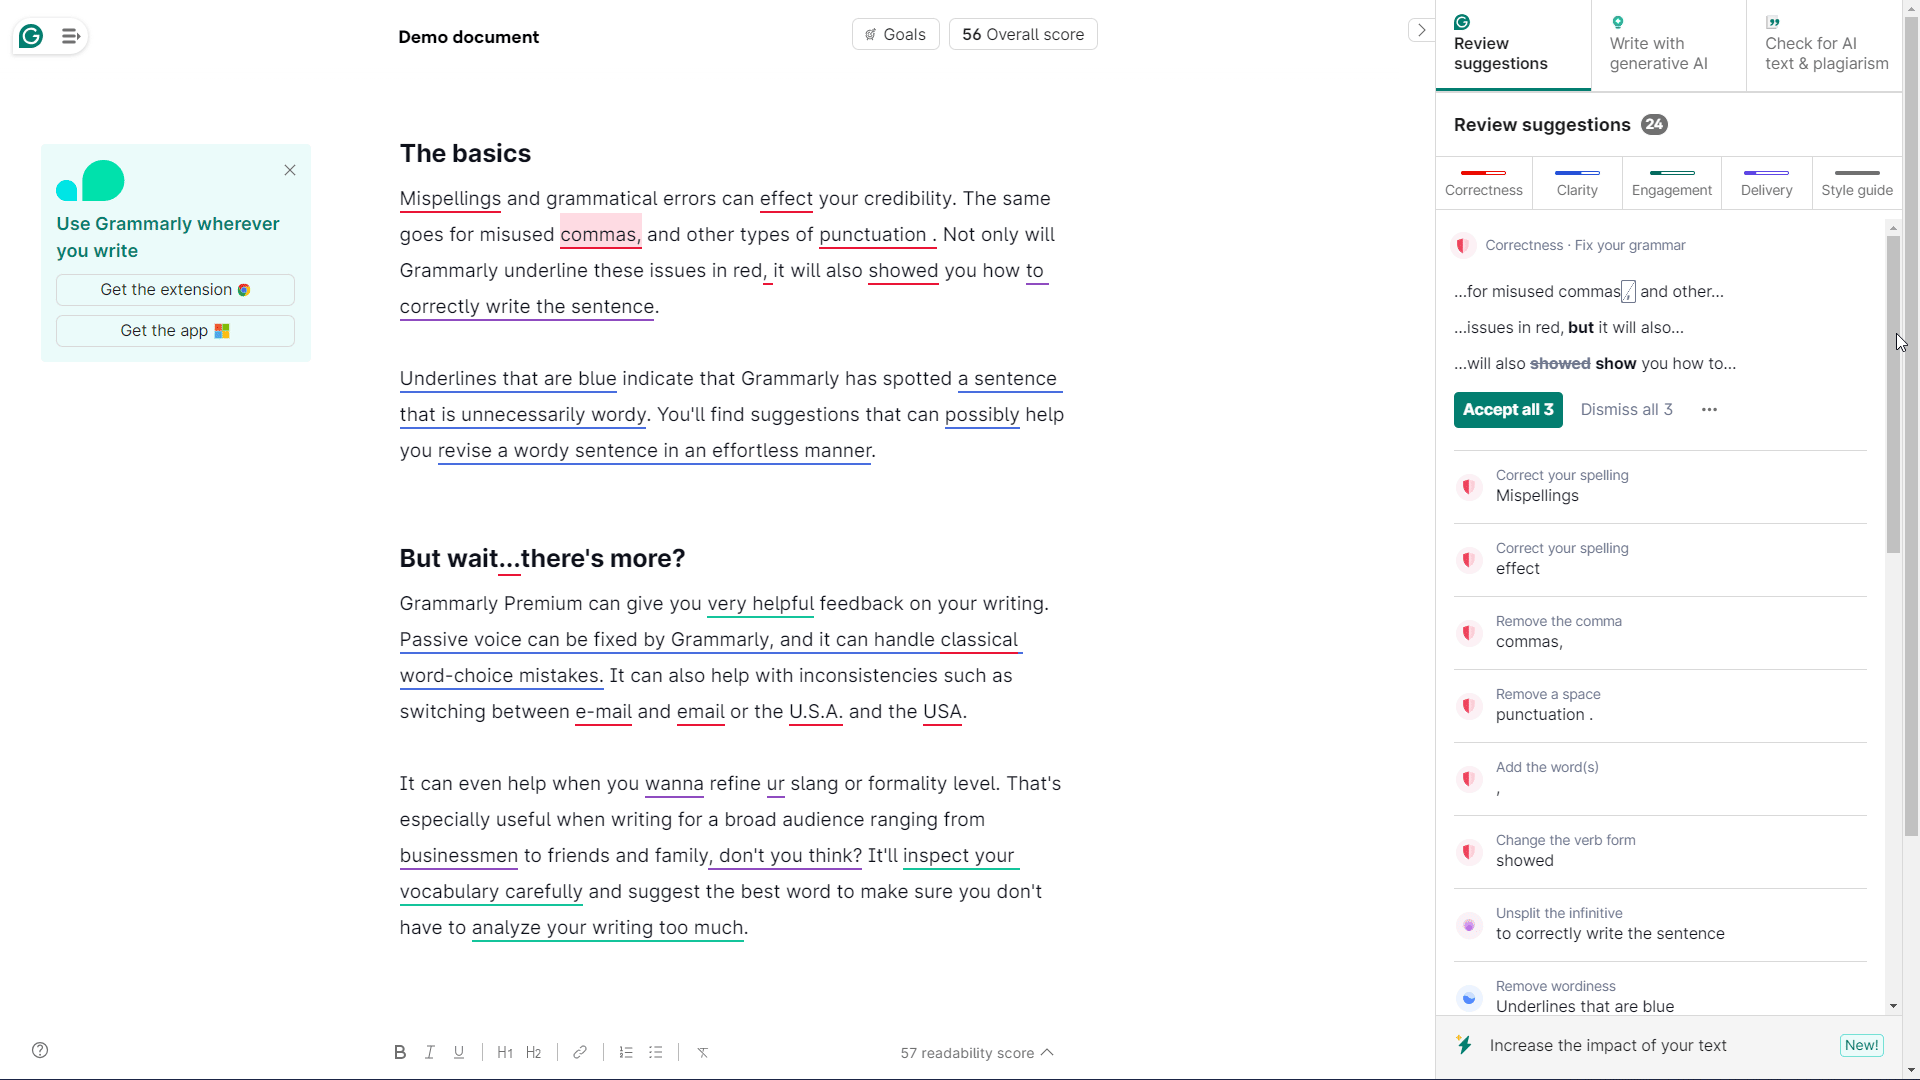Open the 56 Overall score button

[x=1023, y=34]
